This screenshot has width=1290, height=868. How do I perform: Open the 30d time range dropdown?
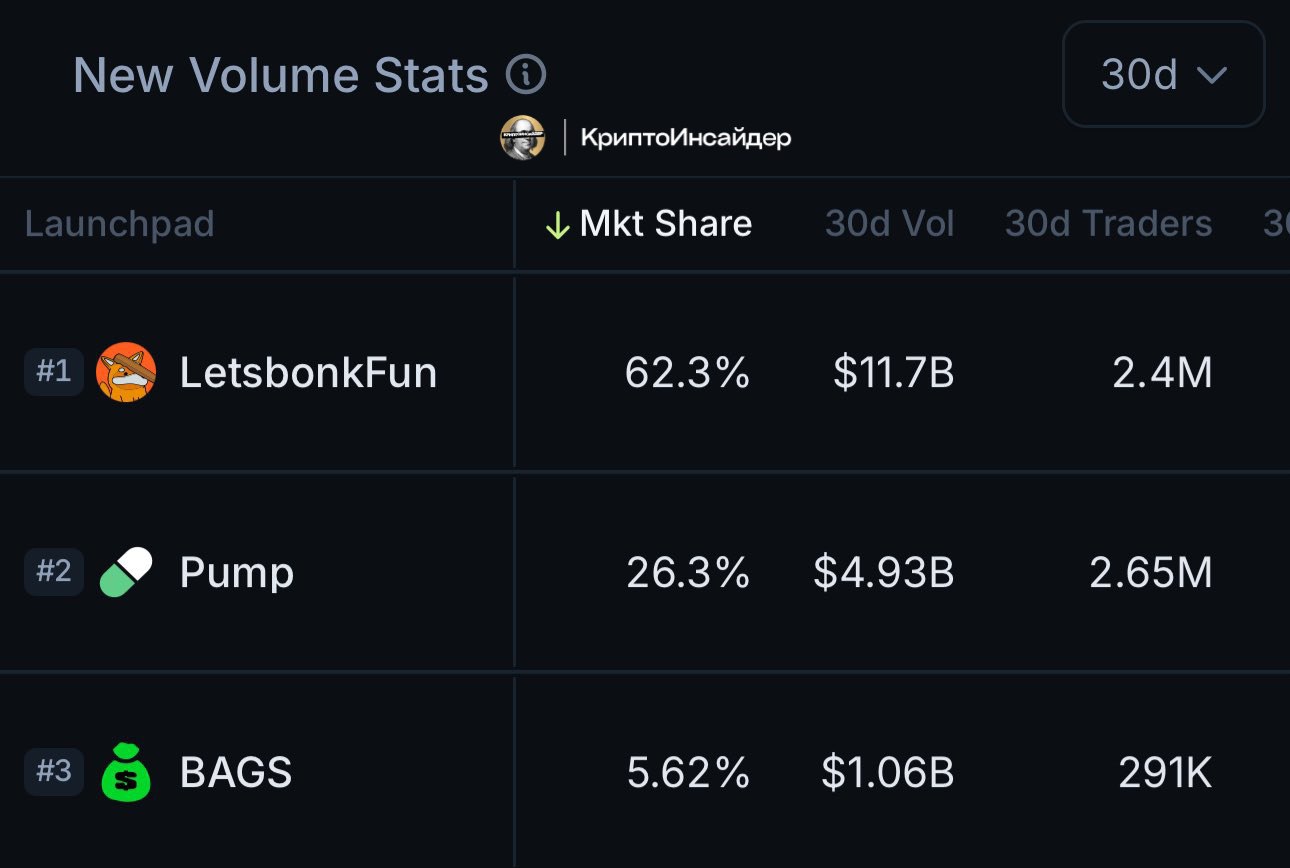pos(1164,75)
